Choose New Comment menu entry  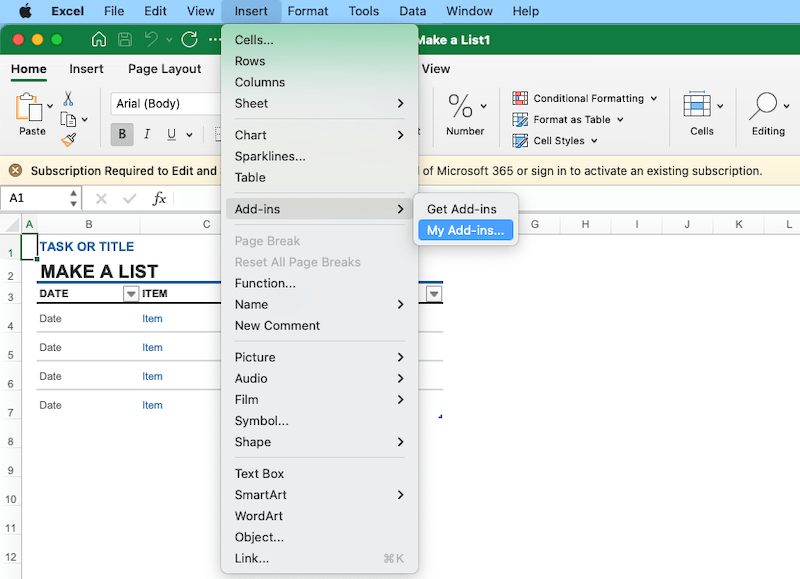click(x=319, y=325)
